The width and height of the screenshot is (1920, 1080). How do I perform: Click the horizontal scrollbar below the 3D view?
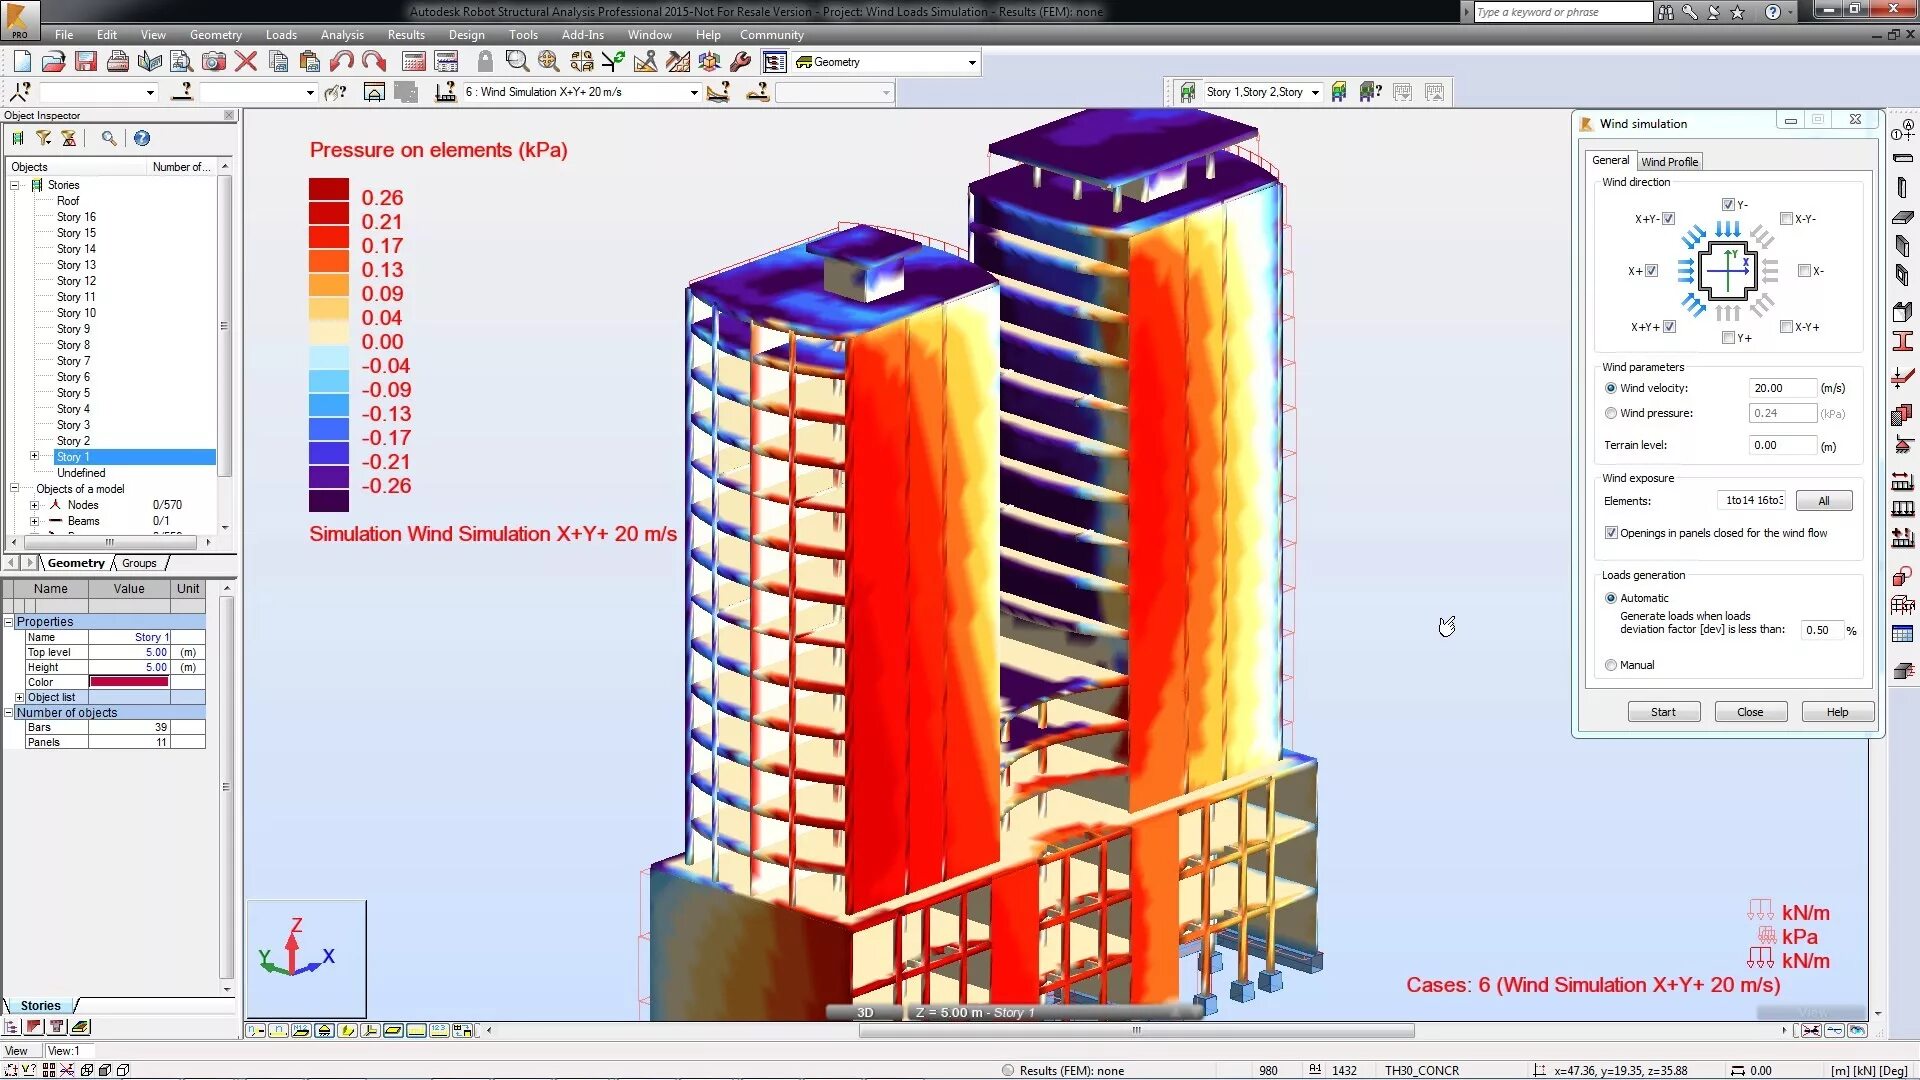(1135, 1030)
